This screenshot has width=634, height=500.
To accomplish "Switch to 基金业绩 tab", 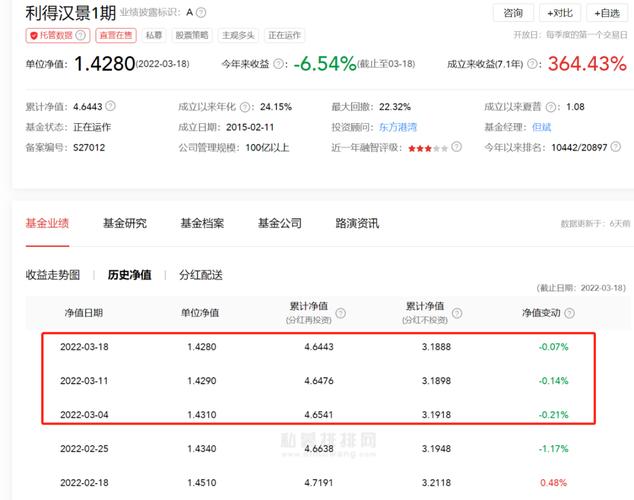I will (x=47, y=223).
